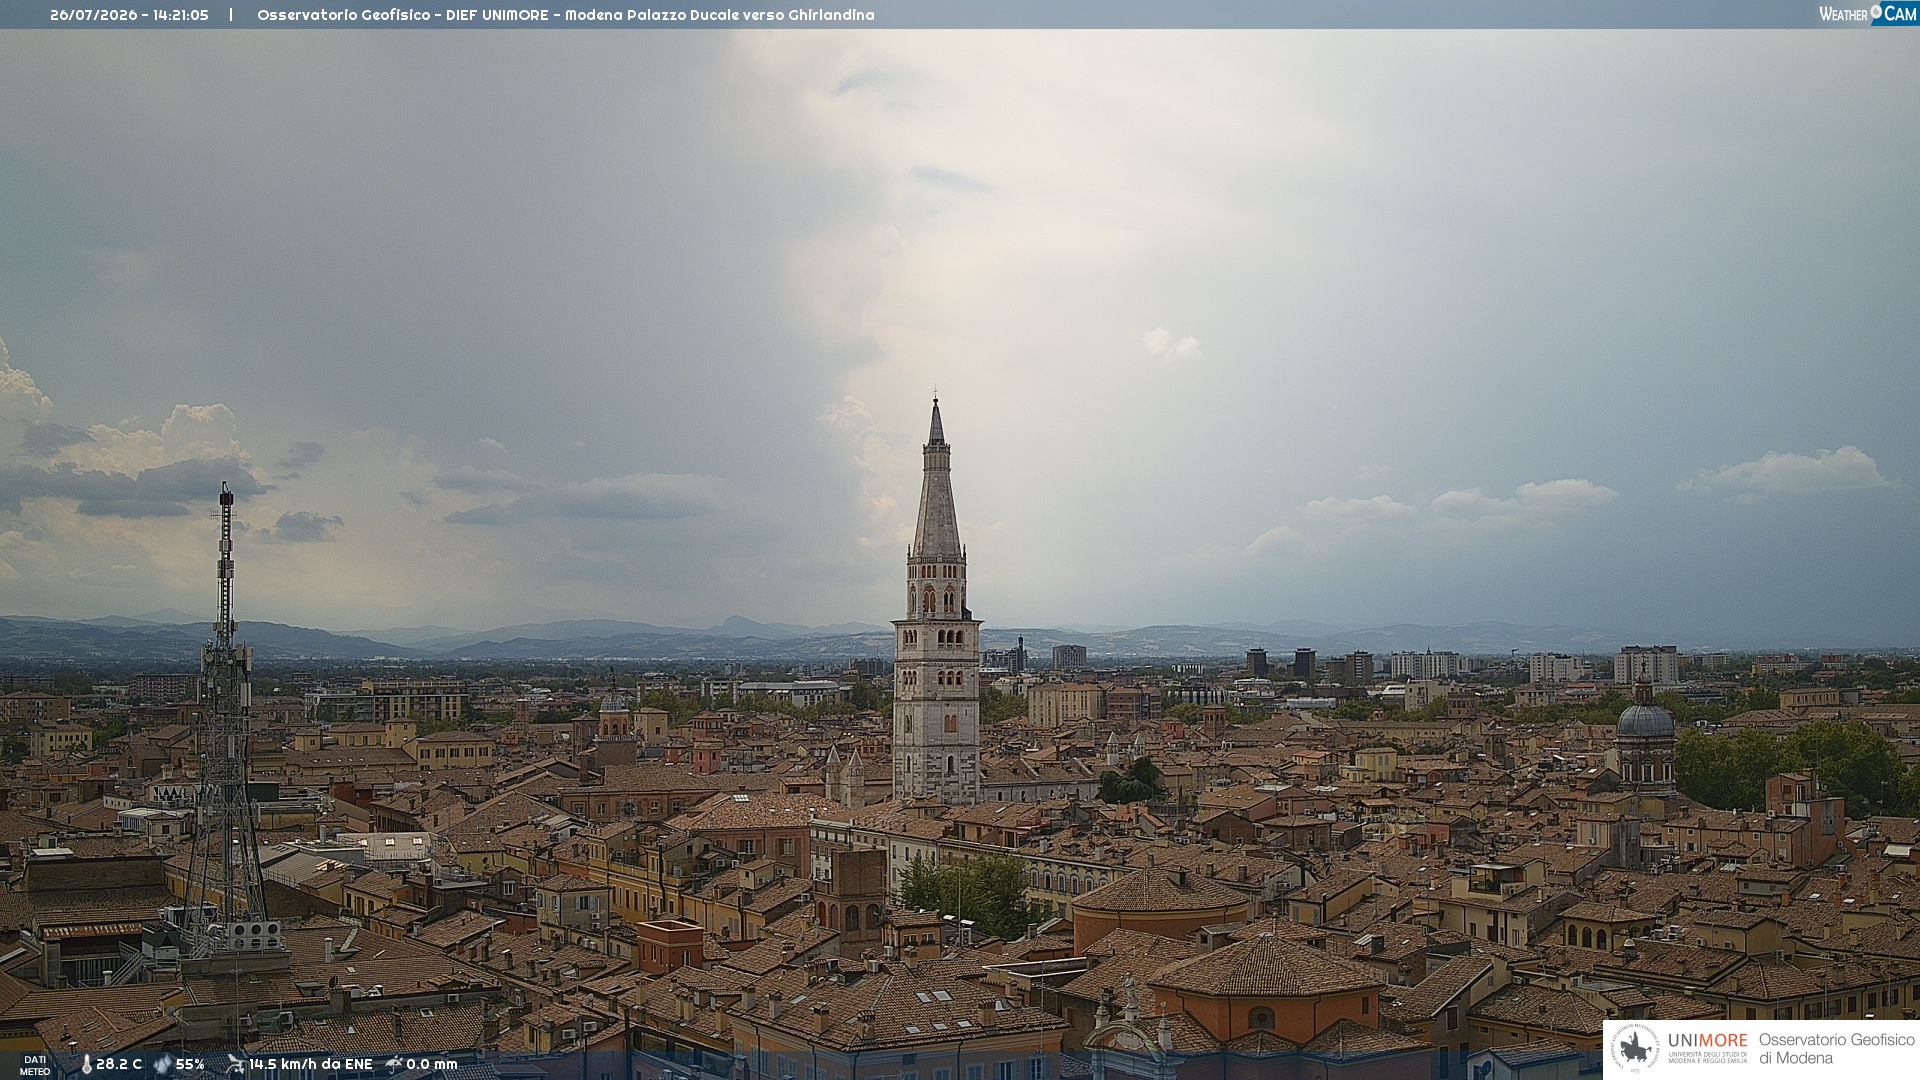
Task: Click the 14.5 km/h da ENE wind reading
Action: coord(311,1064)
